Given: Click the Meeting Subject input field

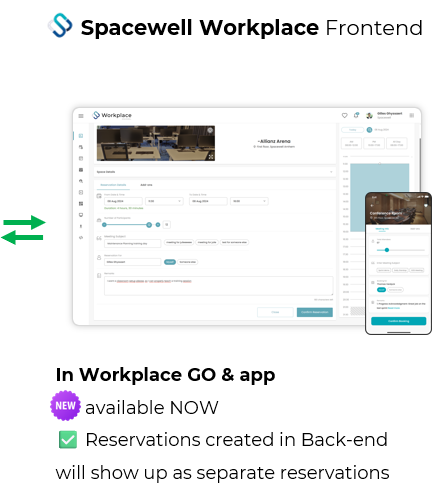Looking at the screenshot, I should pos(133,243).
